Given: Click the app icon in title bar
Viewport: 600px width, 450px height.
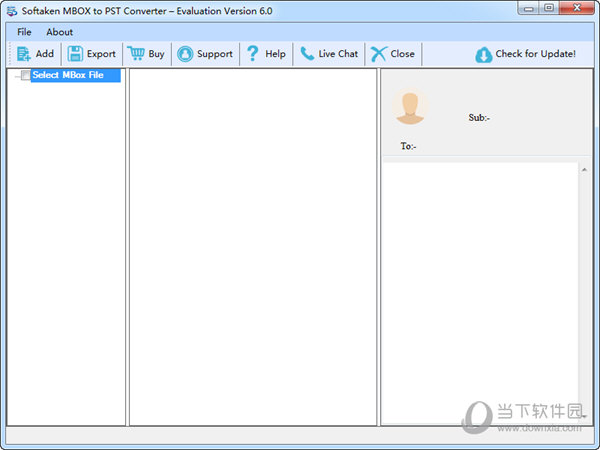Looking at the screenshot, I should (x=12, y=11).
